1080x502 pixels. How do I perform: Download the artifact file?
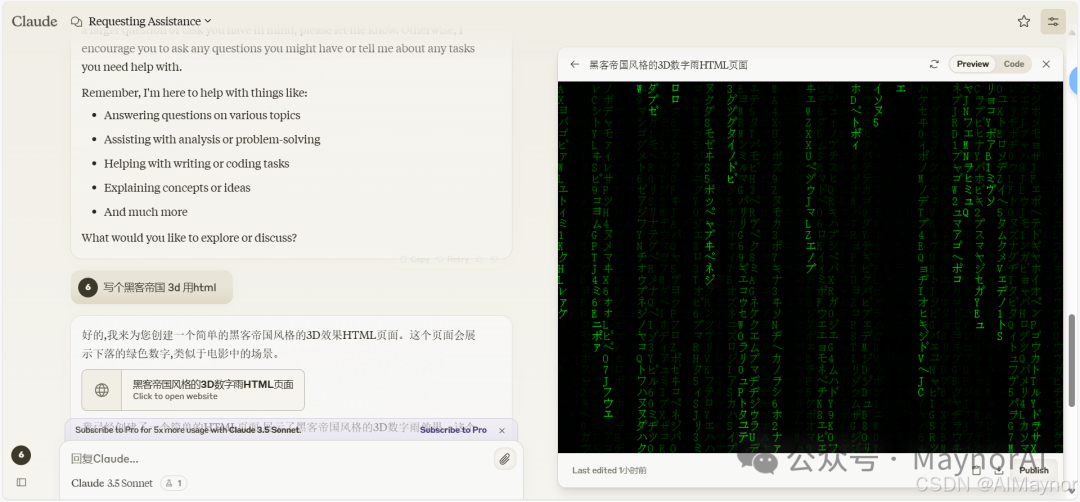(x=999, y=470)
